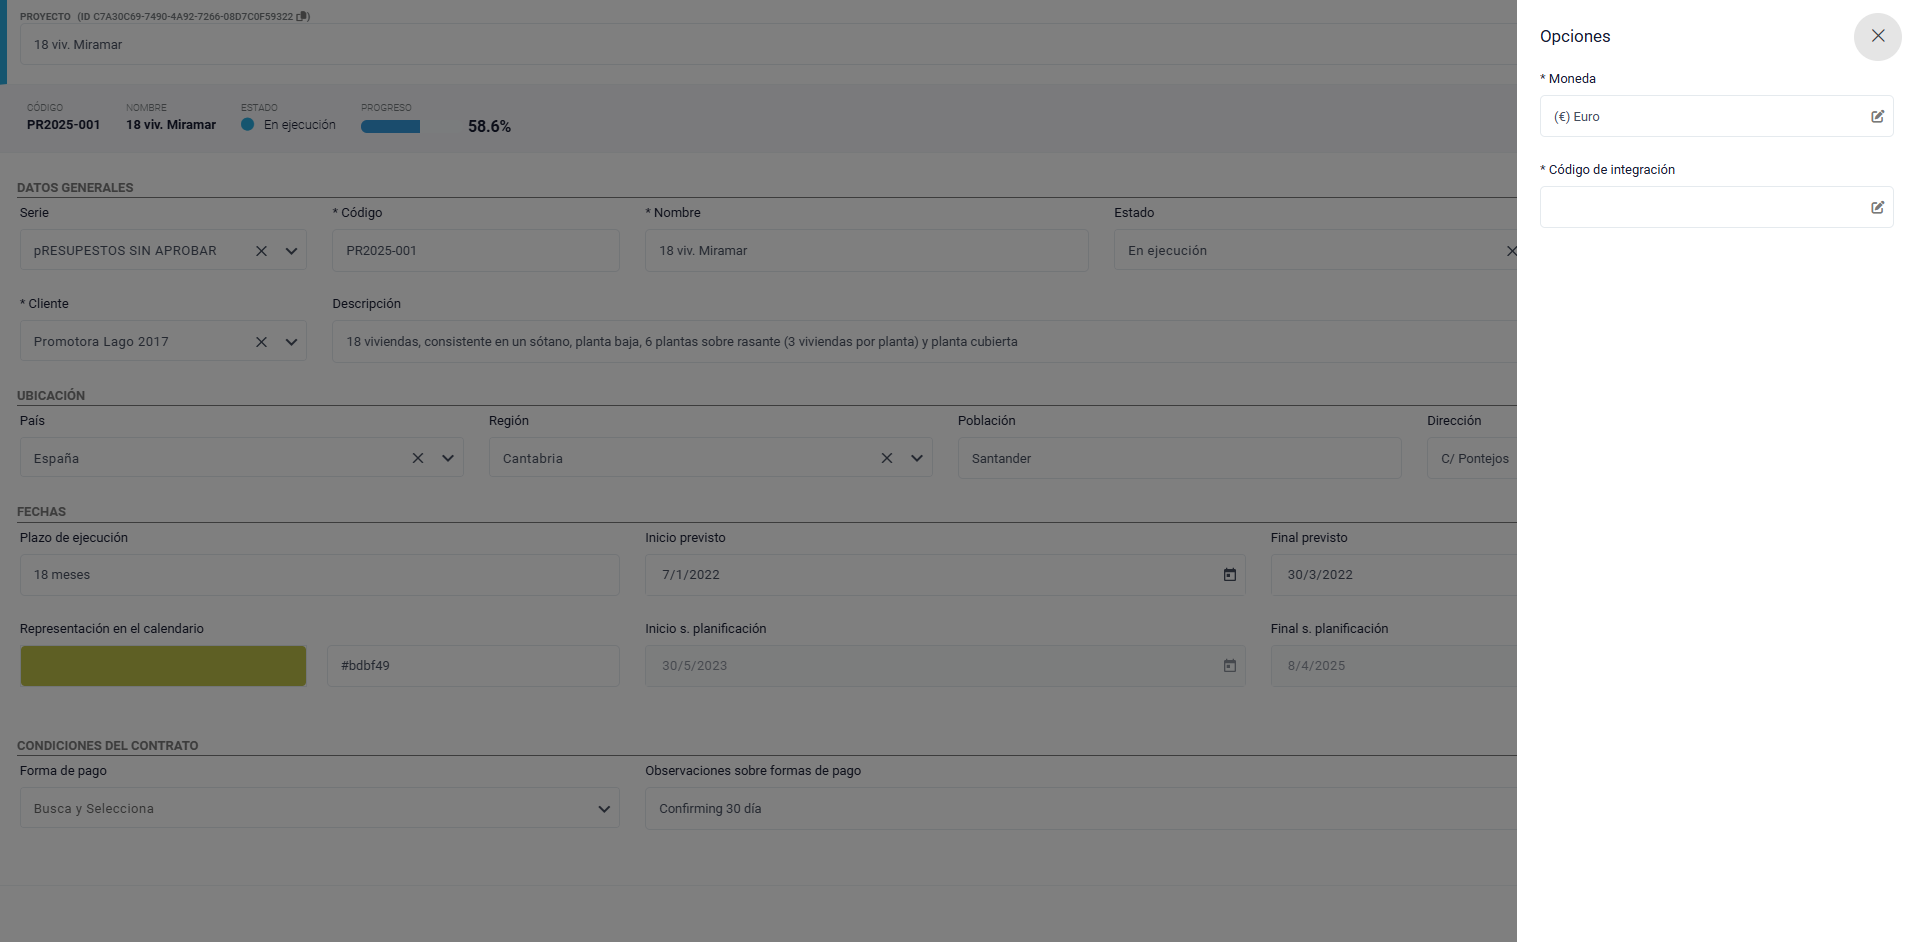
Task: Open the Inicio s. planificación calendar picker
Action: tap(1229, 666)
